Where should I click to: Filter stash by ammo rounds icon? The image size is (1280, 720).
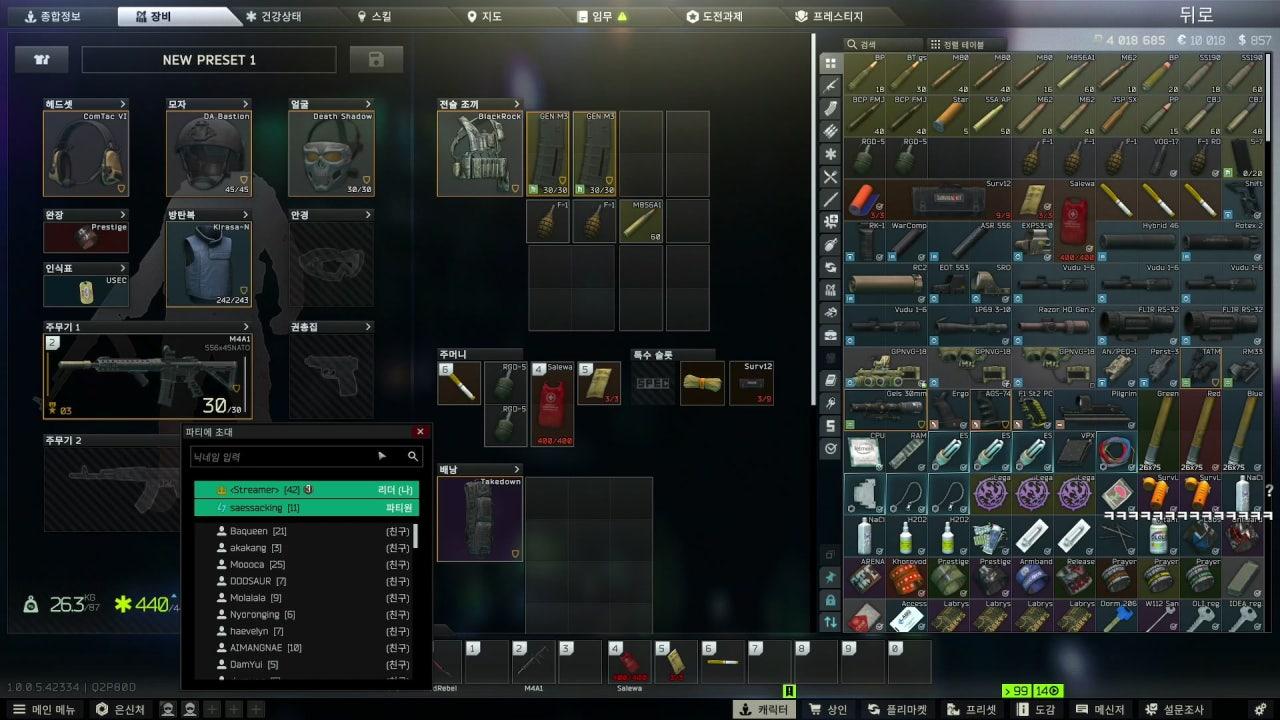pos(830,131)
